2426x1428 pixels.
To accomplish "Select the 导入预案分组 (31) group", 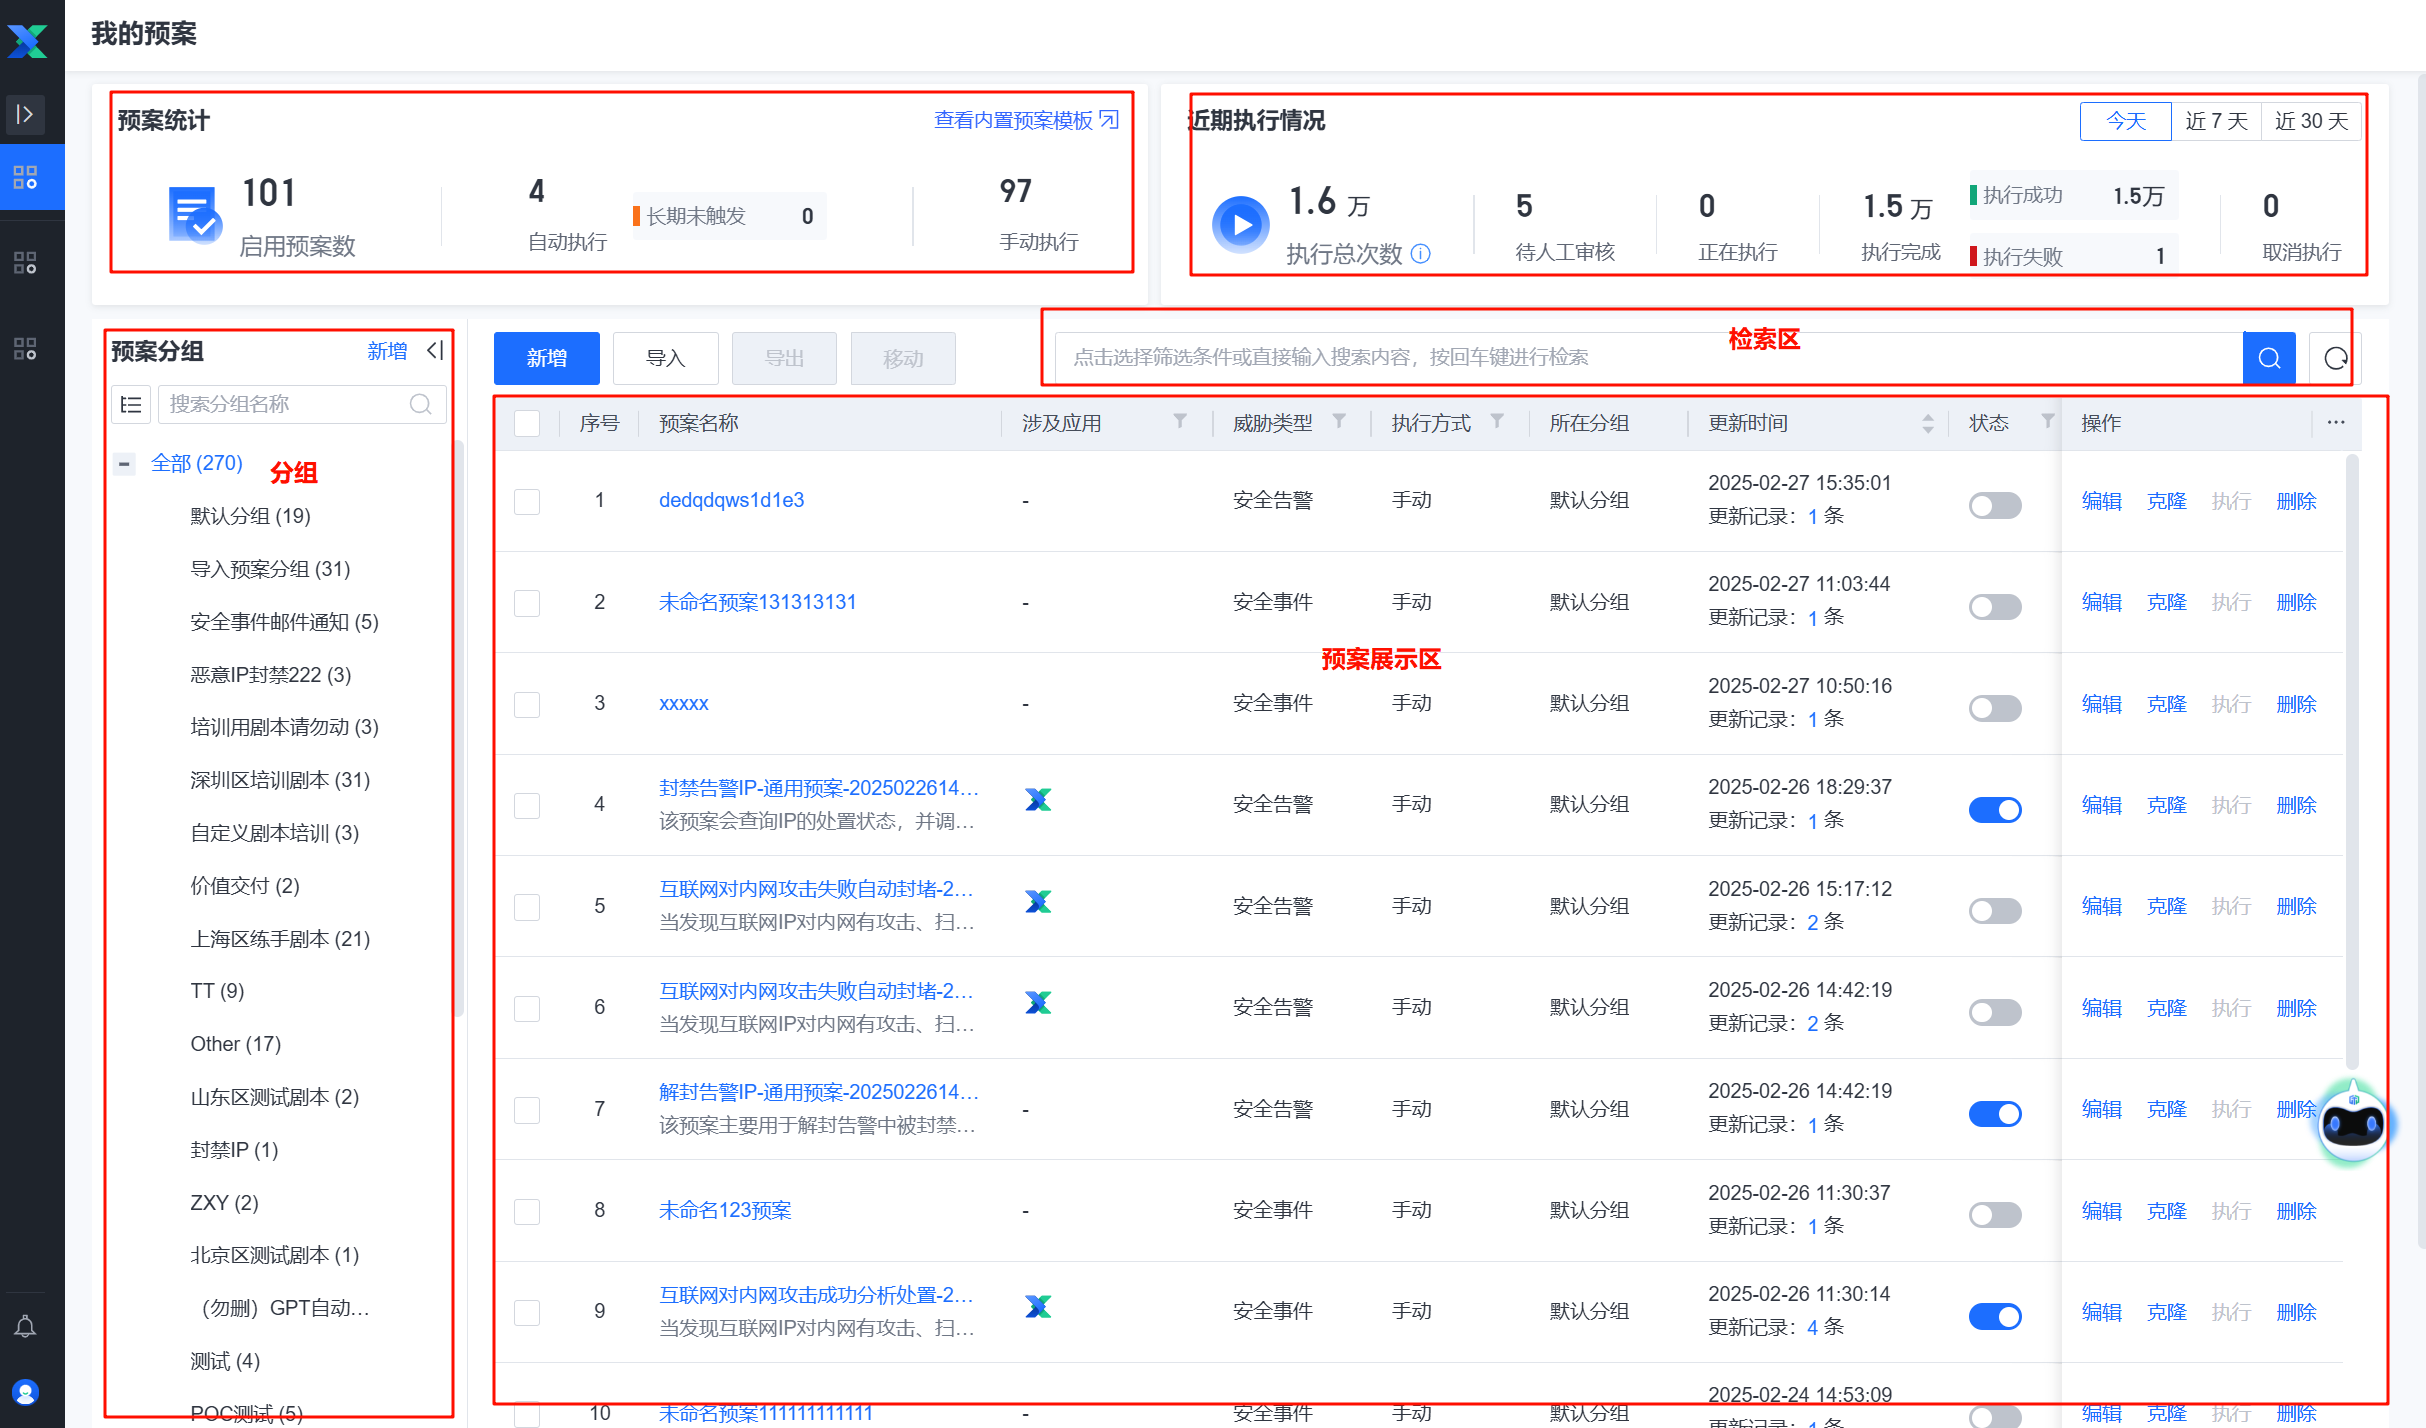I will point(270,569).
